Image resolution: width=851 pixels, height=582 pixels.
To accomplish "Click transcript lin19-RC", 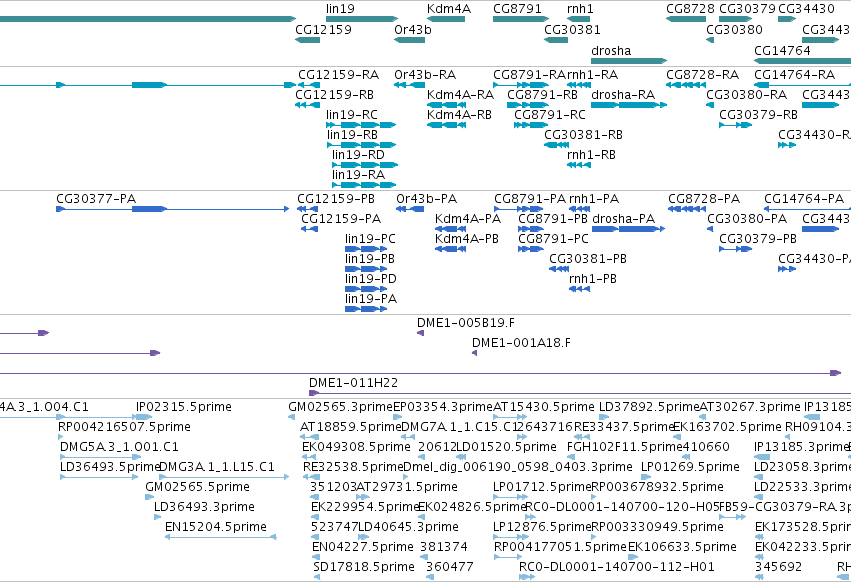I will click(x=361, y=125).
